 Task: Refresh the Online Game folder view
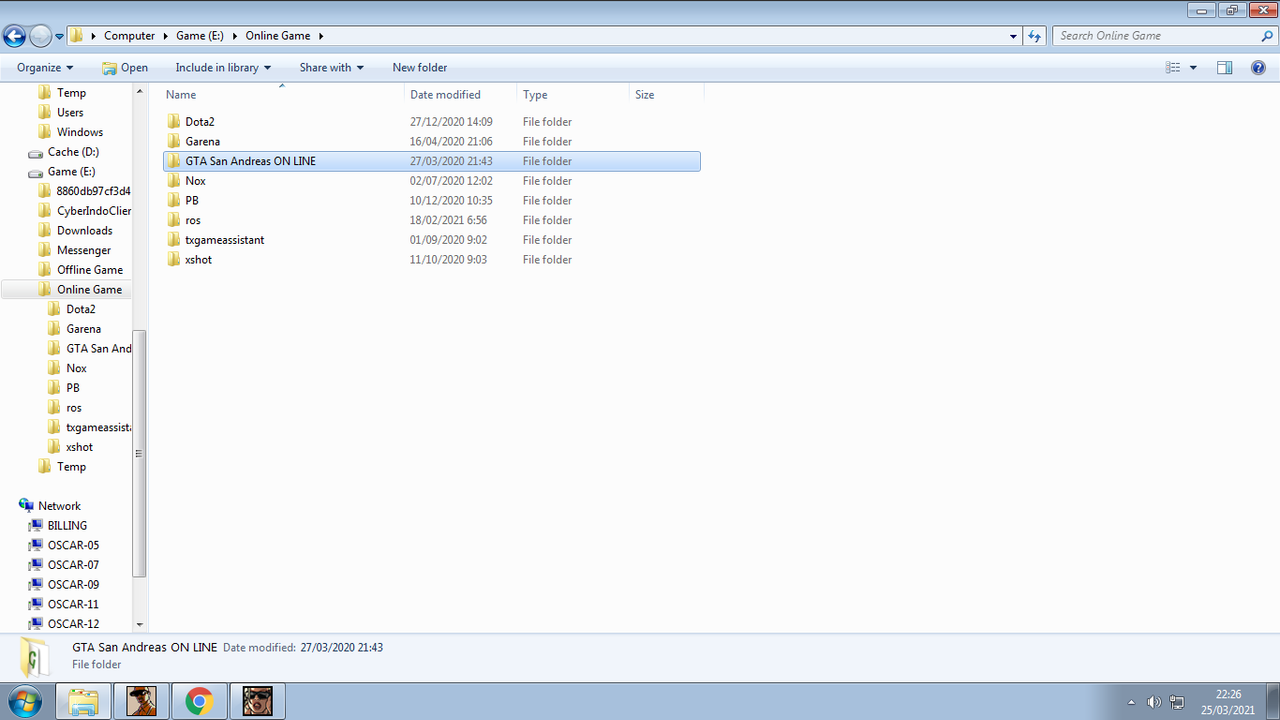tap(1035, 36)
